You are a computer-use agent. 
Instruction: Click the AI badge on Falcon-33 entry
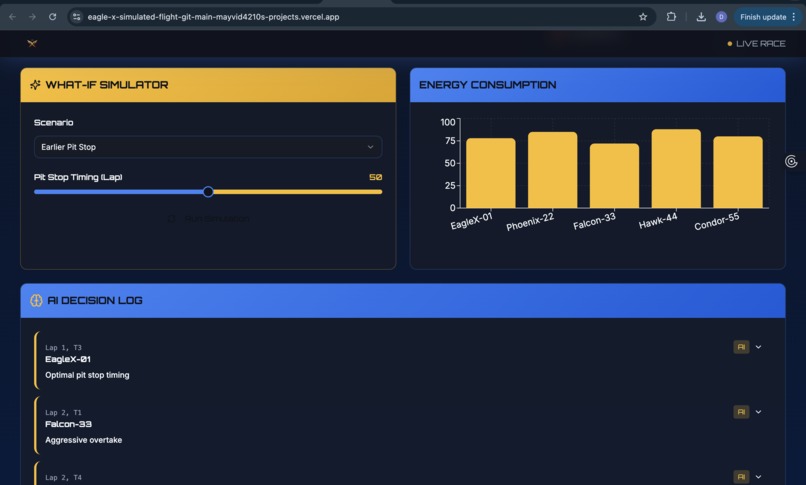[741, 412]
